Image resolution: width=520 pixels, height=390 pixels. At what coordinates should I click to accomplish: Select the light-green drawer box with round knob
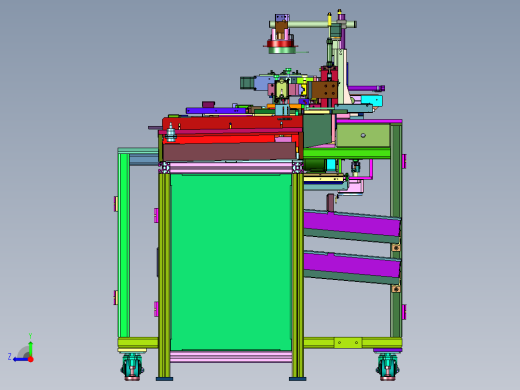pyautogui.click(x=363, y=135)
